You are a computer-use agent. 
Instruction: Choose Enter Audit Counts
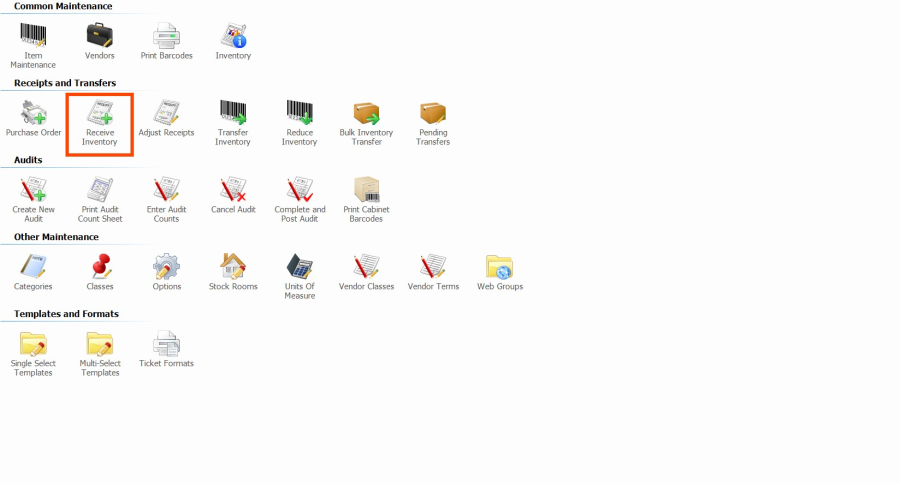(166, 190)
